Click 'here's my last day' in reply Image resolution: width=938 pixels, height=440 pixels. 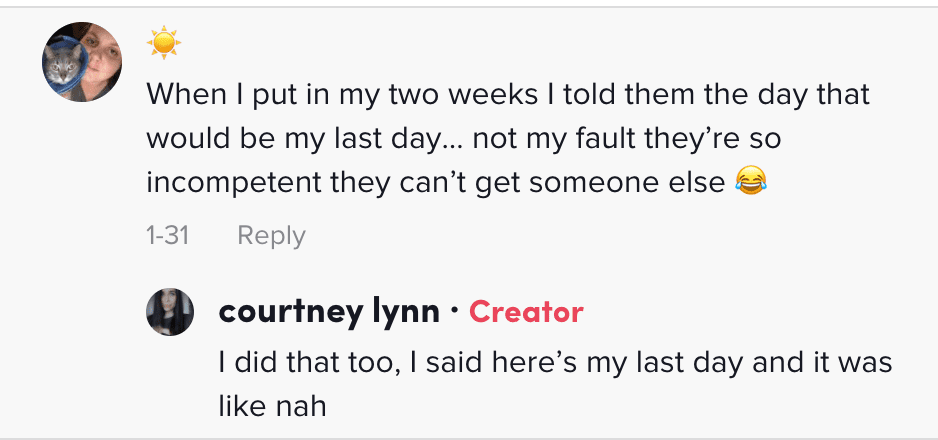tap(607, 363)
